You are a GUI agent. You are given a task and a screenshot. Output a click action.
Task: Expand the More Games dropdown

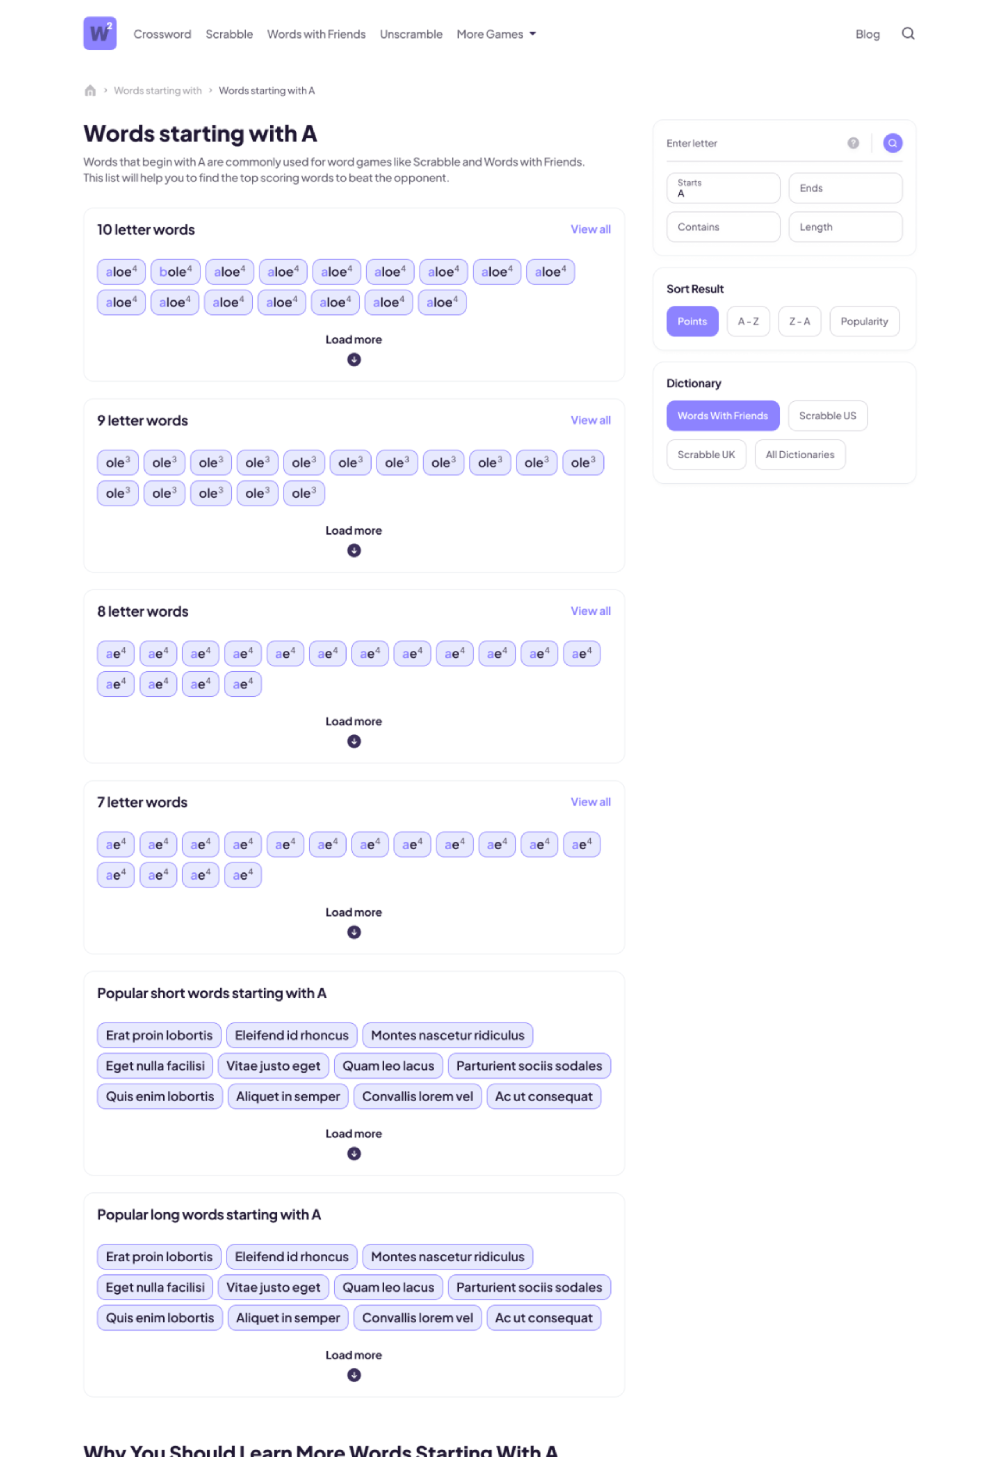[x=496, y=34]
